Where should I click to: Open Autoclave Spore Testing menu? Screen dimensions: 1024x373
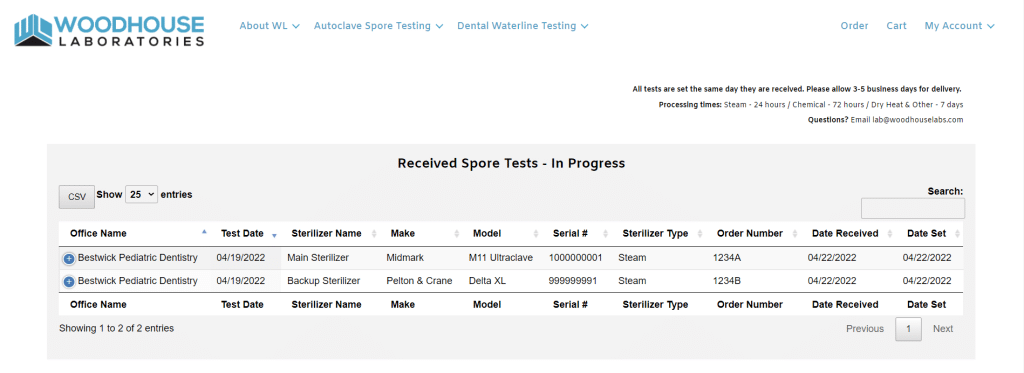[379, 26]
